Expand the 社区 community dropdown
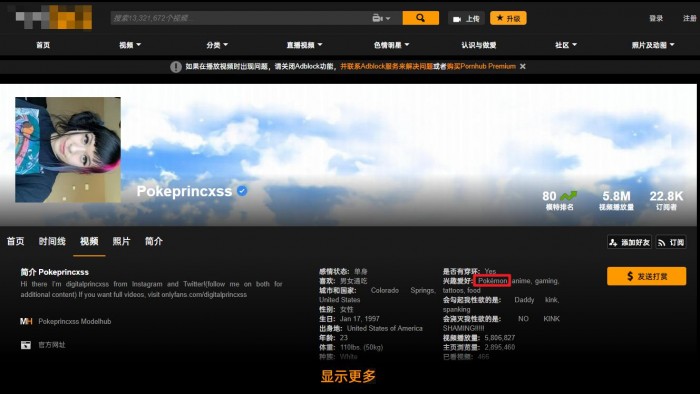Viewport: 700px width, 394px height. click(x=566, y=45)
